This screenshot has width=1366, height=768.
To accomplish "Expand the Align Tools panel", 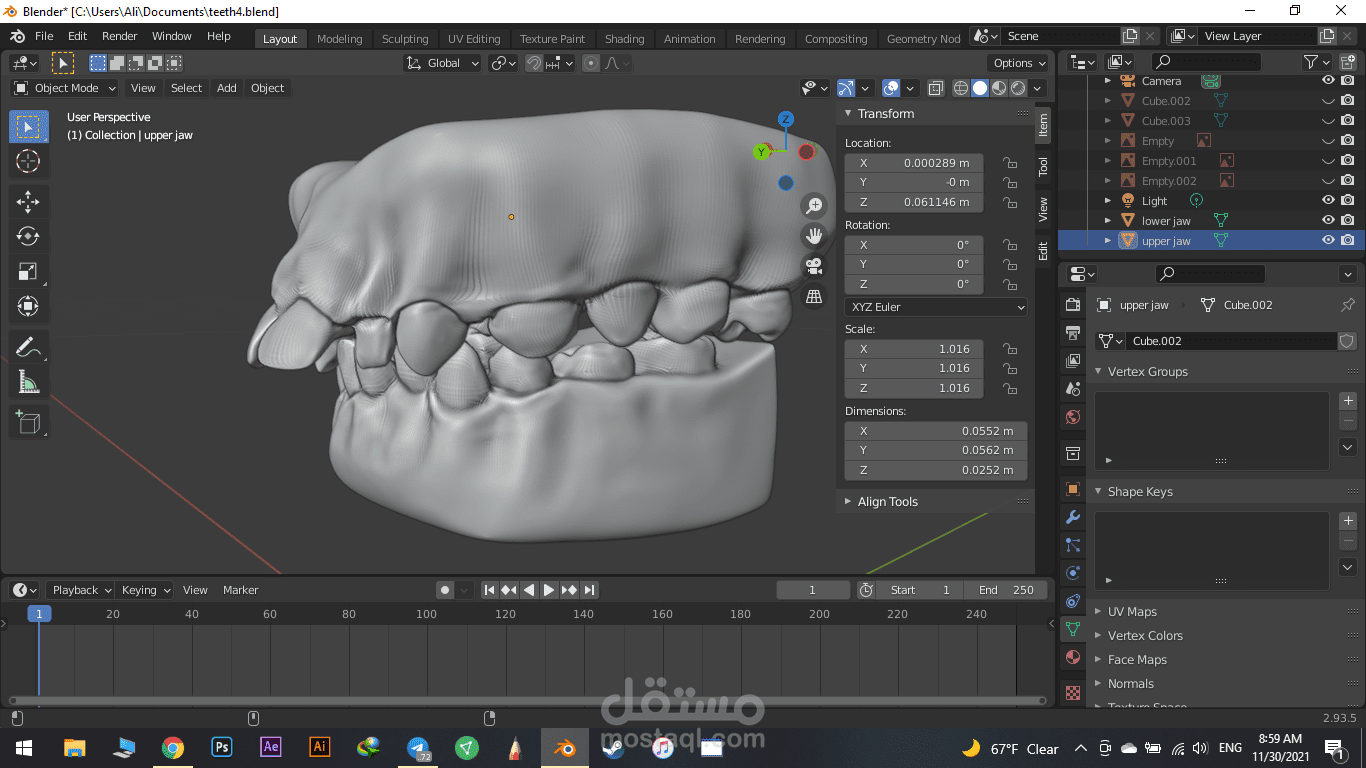I will (887, 502).
